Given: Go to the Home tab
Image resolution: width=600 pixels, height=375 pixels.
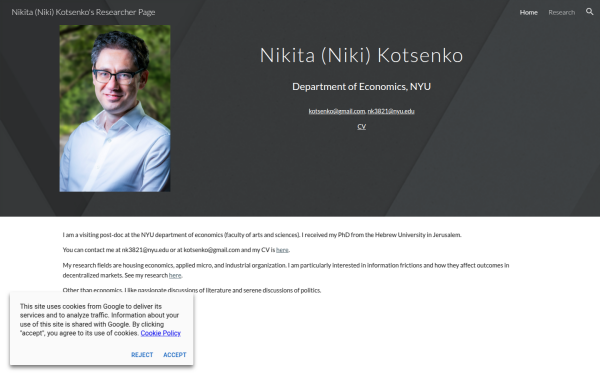Looking at the screenshot, I should [x=528, y=12].
